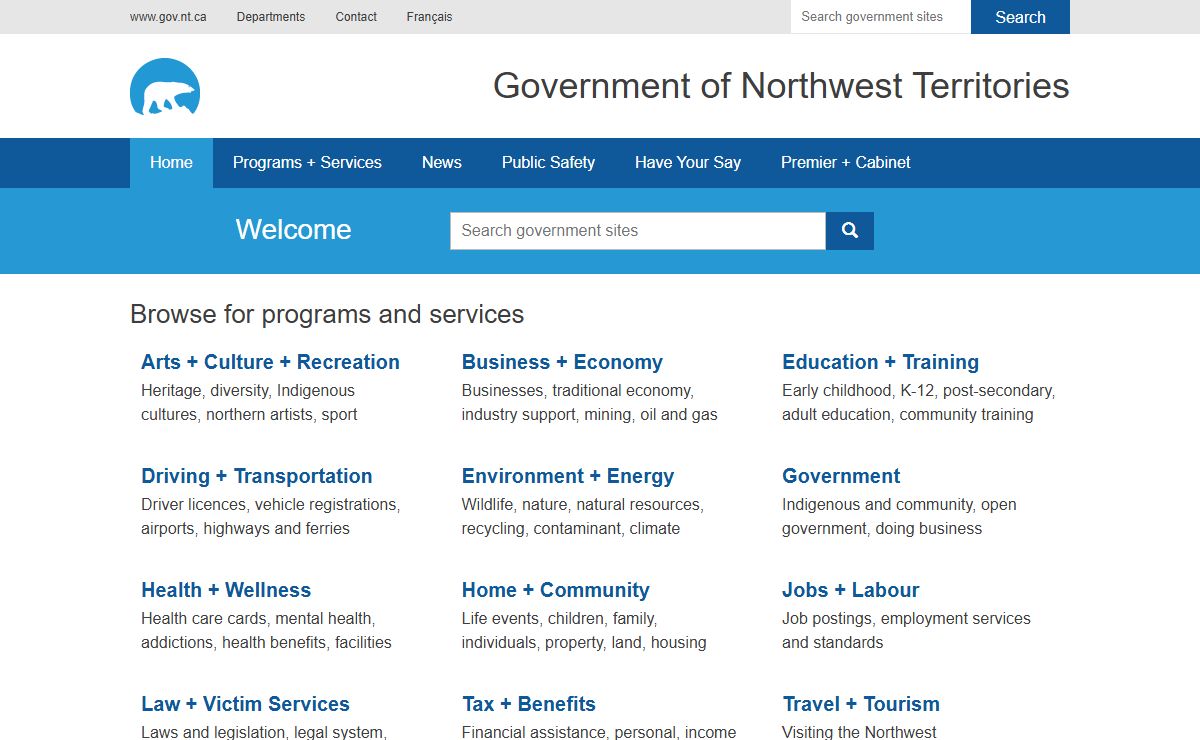Click the polar bear logo icon
Screen dimensions: 1200x740
[165, 87]
